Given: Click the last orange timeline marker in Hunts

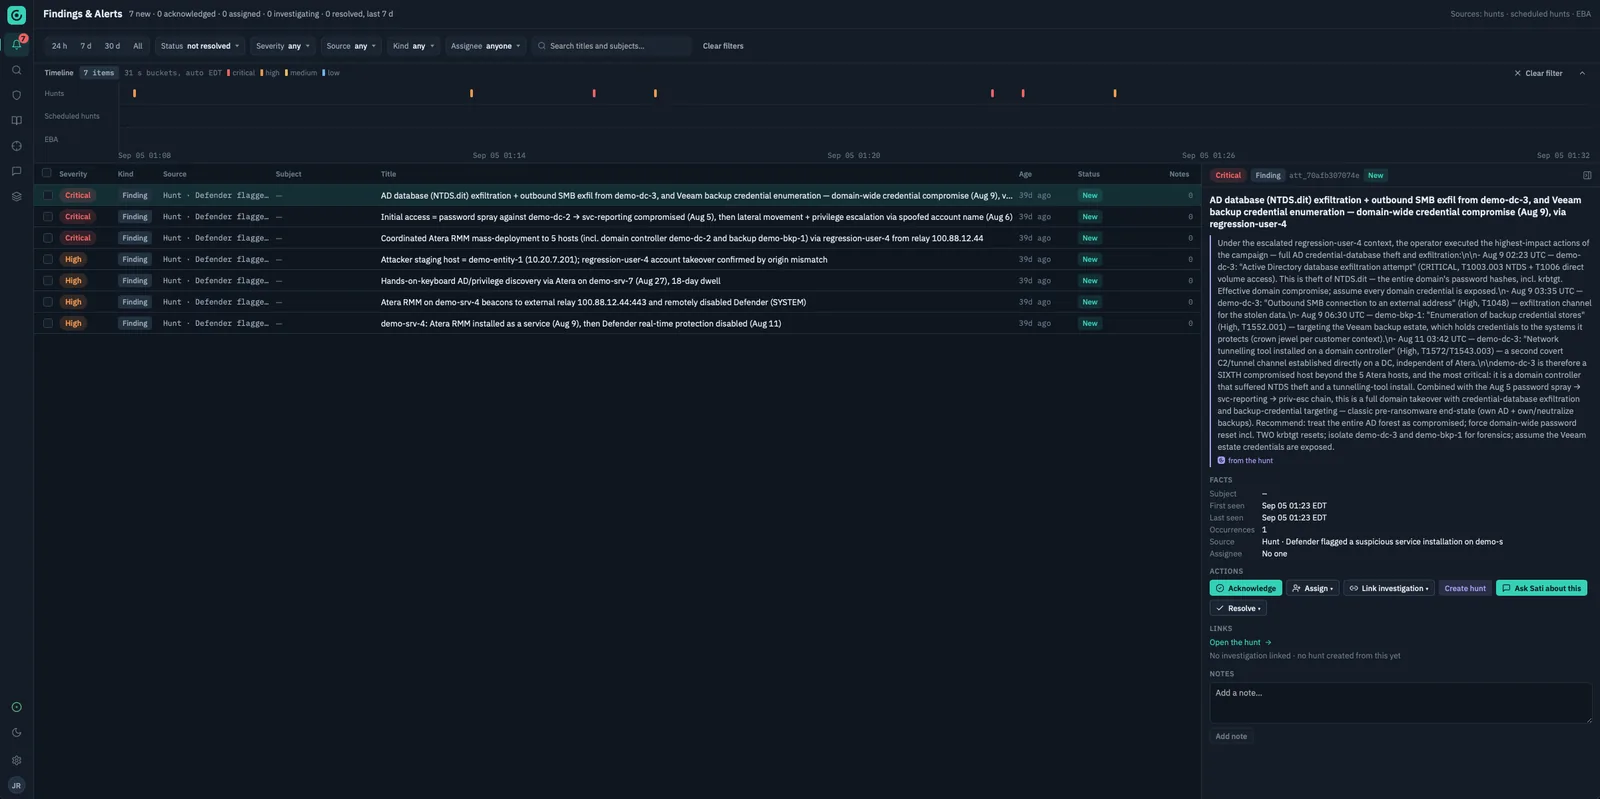Looking at the screenshot, I should pos(1115,93).
